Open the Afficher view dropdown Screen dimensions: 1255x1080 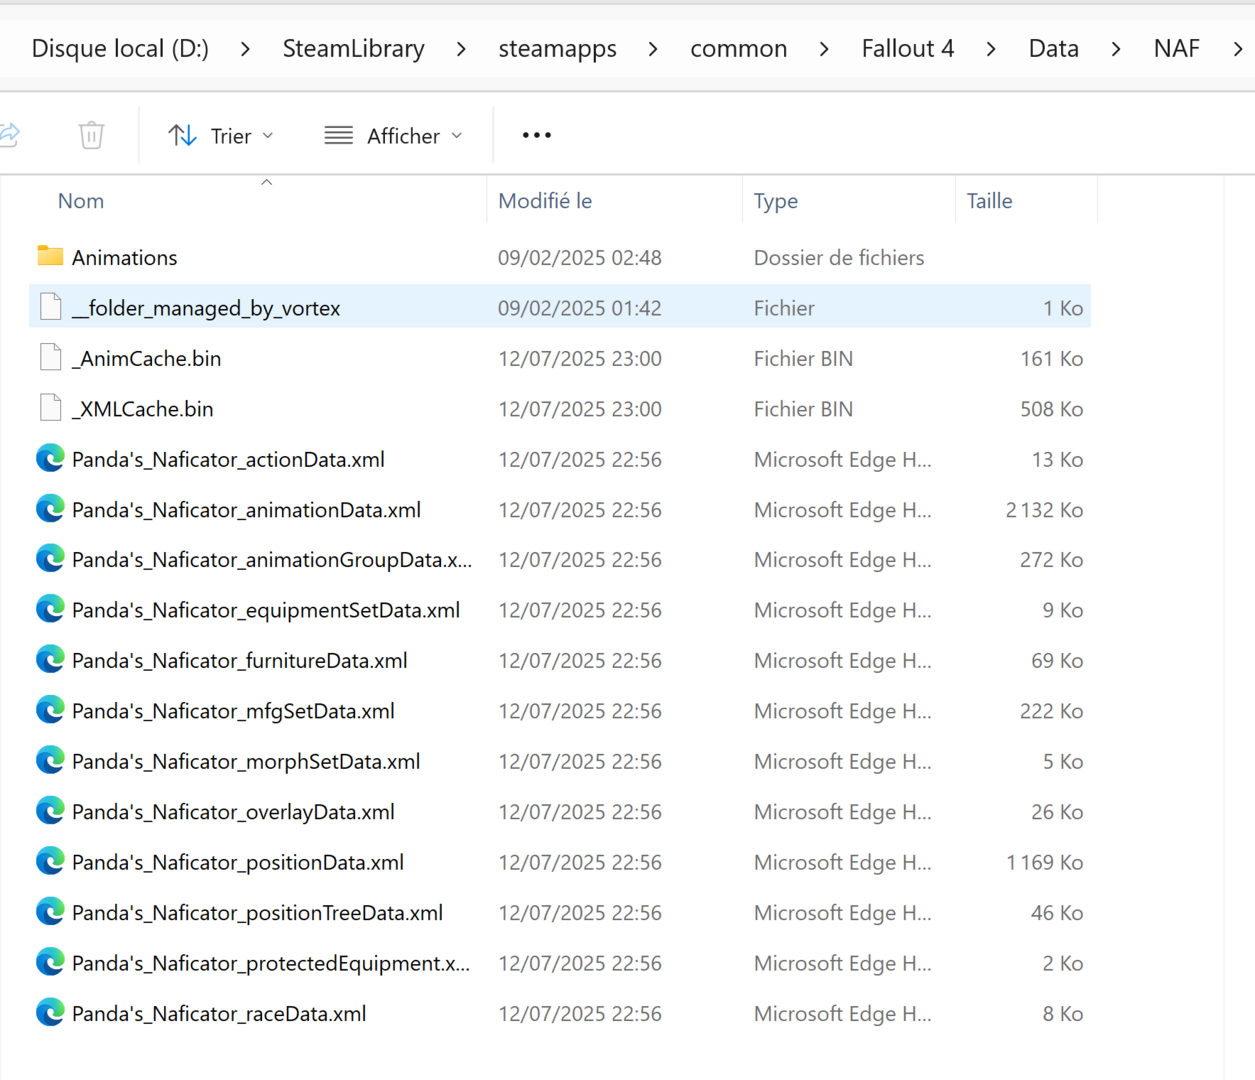click(394, 135)
